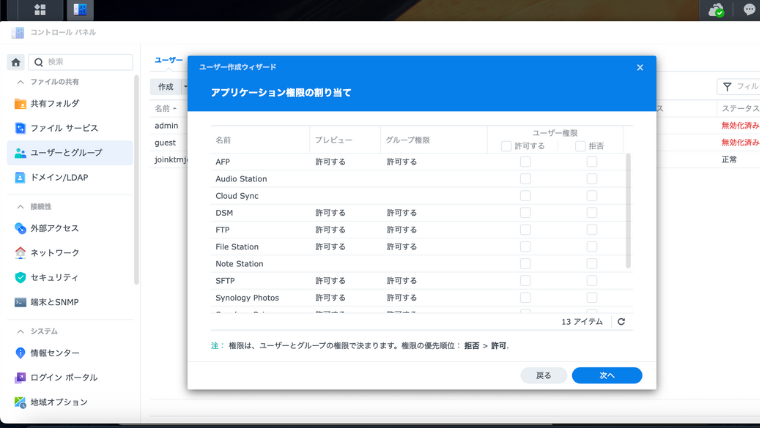Click the Back button in wizard
Image resolution: width=760 pixels, height=428 pixels.
543,375
